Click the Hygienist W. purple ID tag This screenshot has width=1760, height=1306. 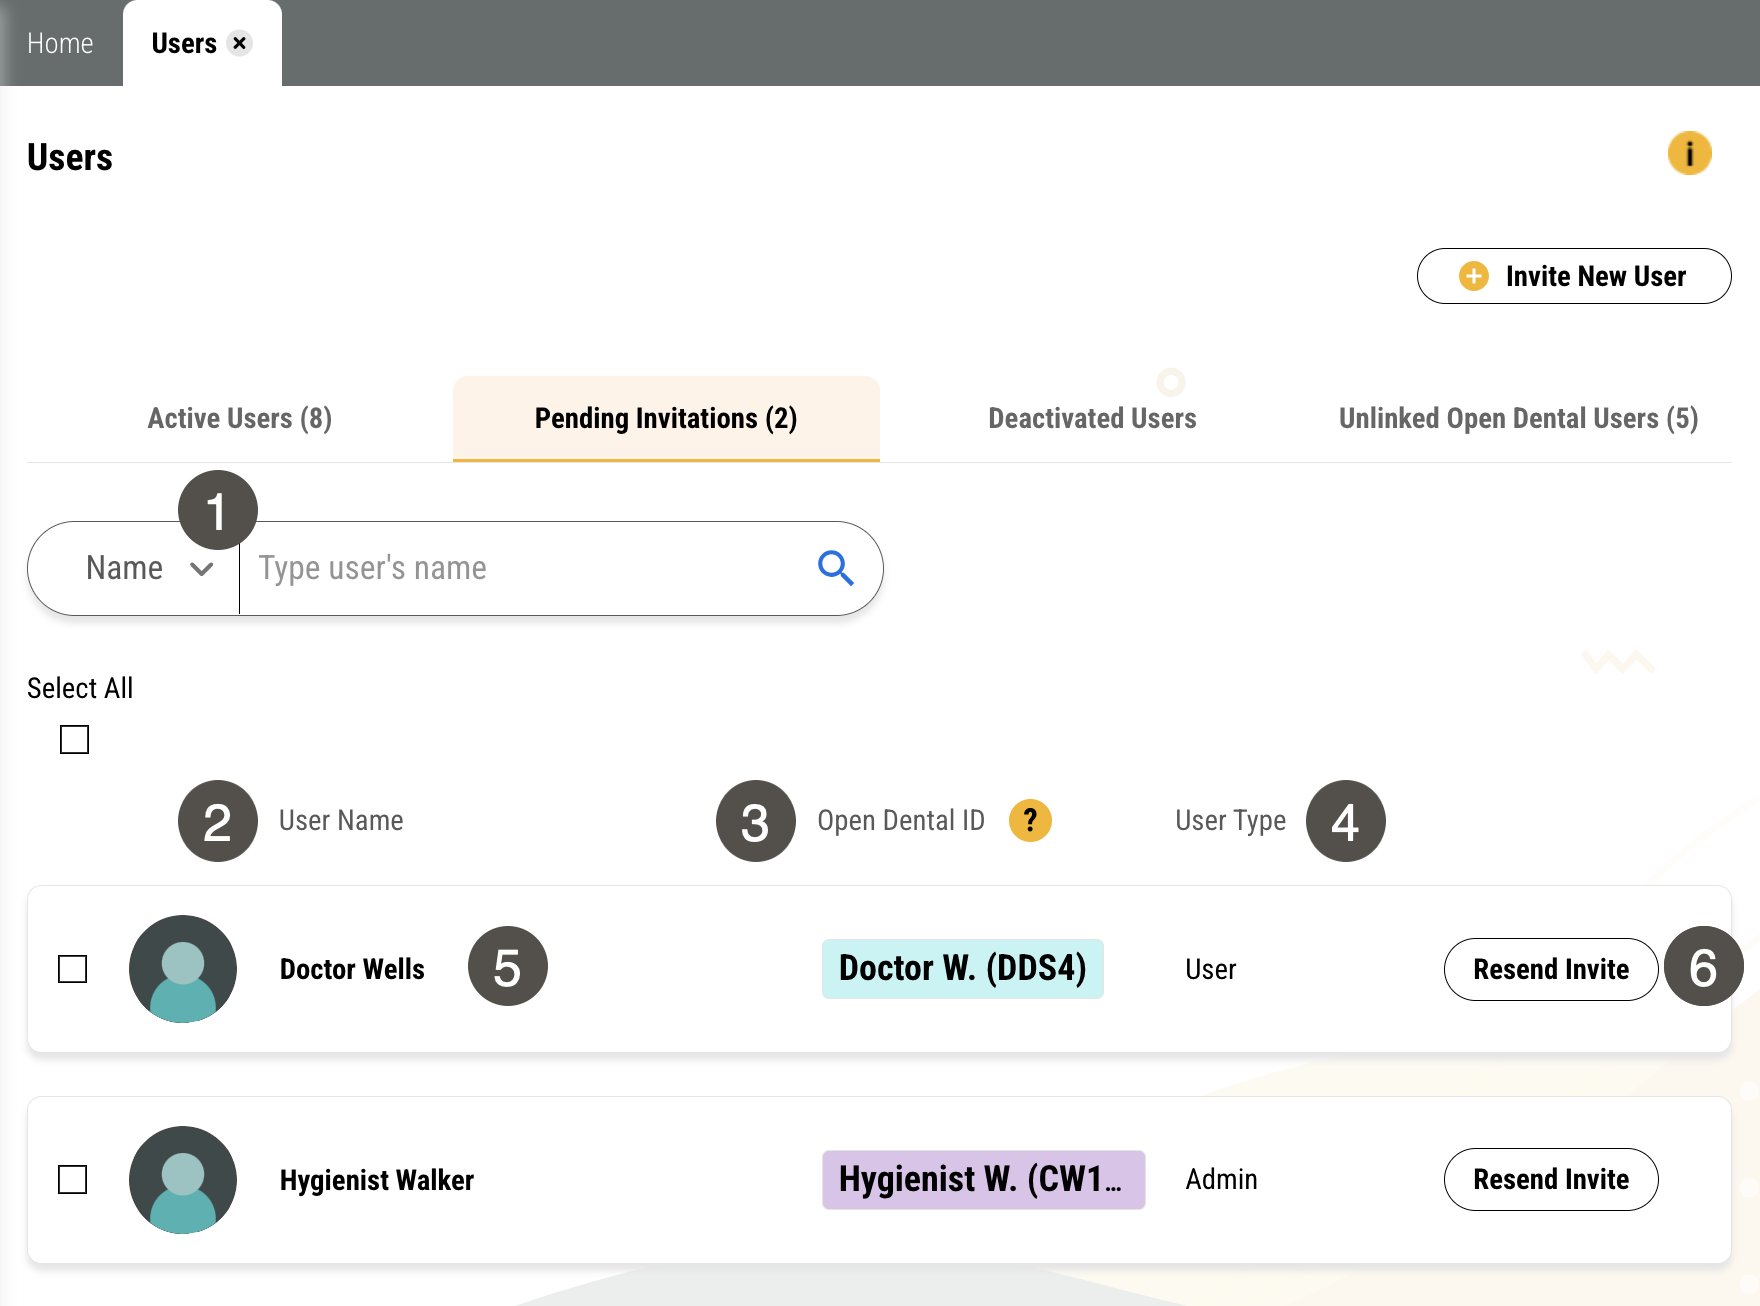[x=983, y=1179]
